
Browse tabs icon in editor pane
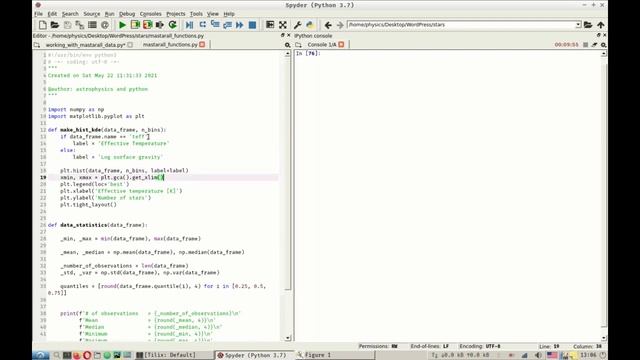click(x=37, y=45)
